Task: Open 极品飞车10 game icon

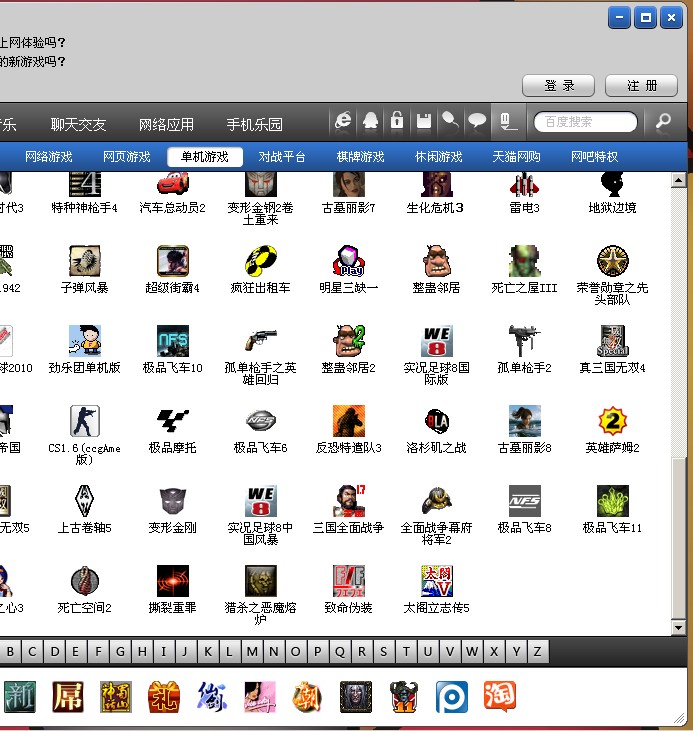Action: point(173,341)
